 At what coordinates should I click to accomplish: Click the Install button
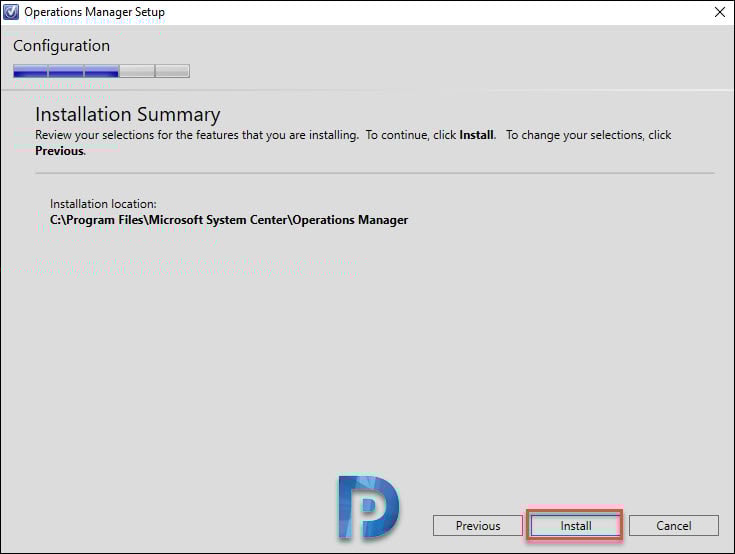tap(575, 525)
